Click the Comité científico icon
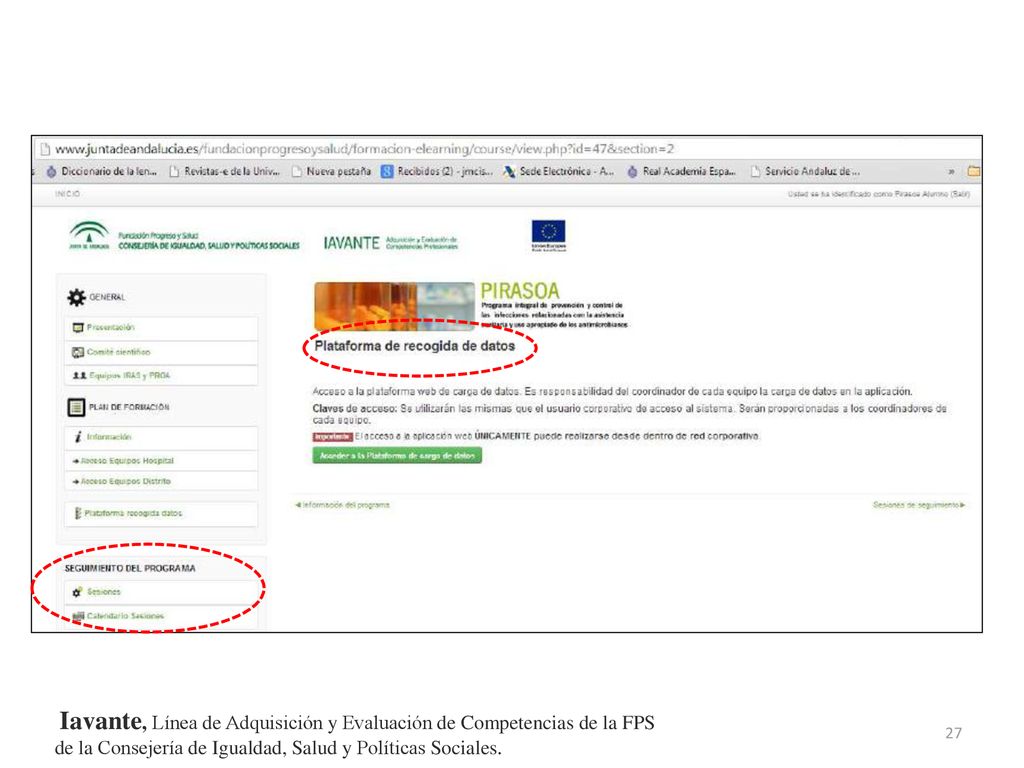This screenshot has height=768, width=1024. 78,352
